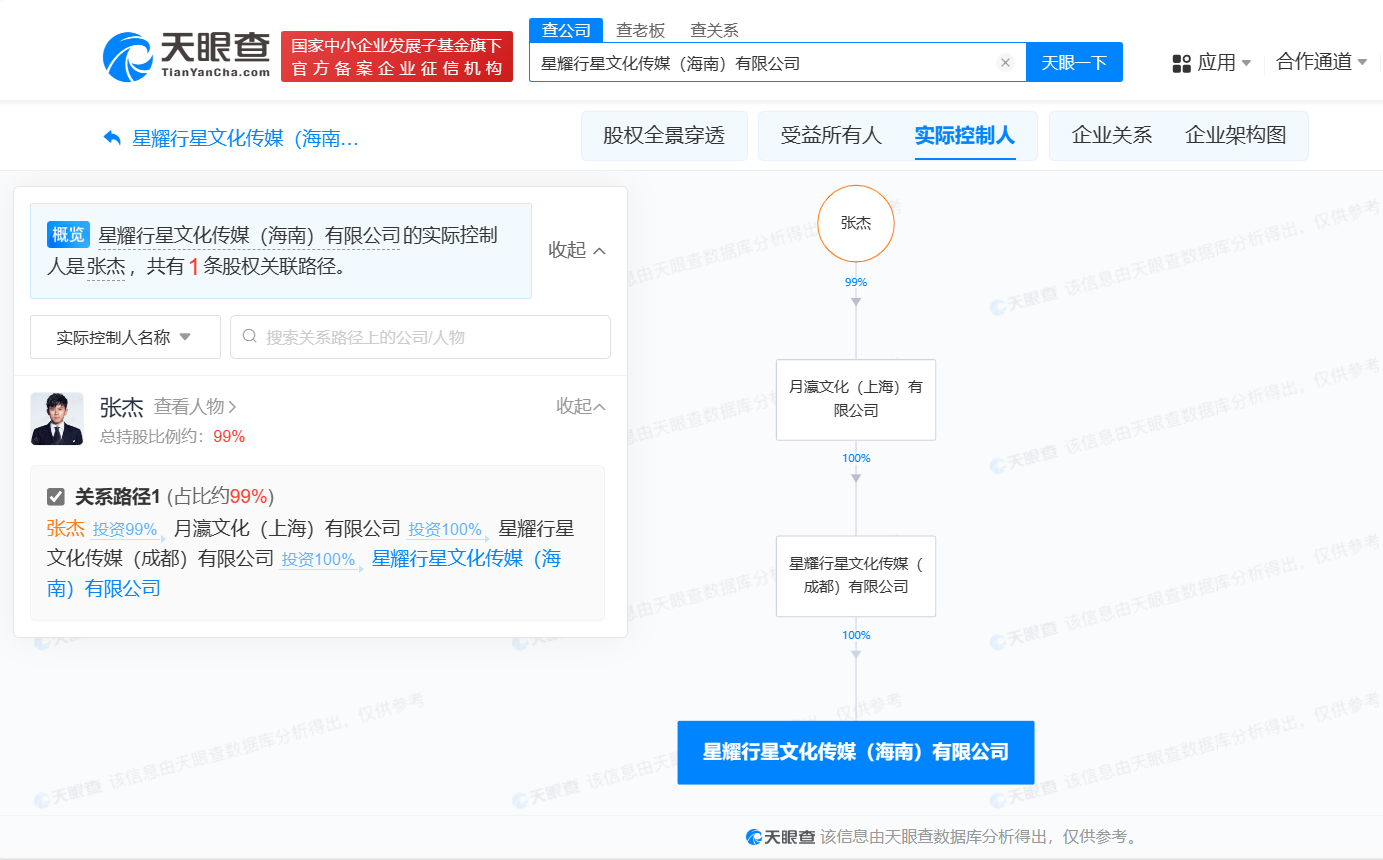The image size is (1383, 860).
Task: Click the 张杰 name heading in panel
Action: pos(122,407)
